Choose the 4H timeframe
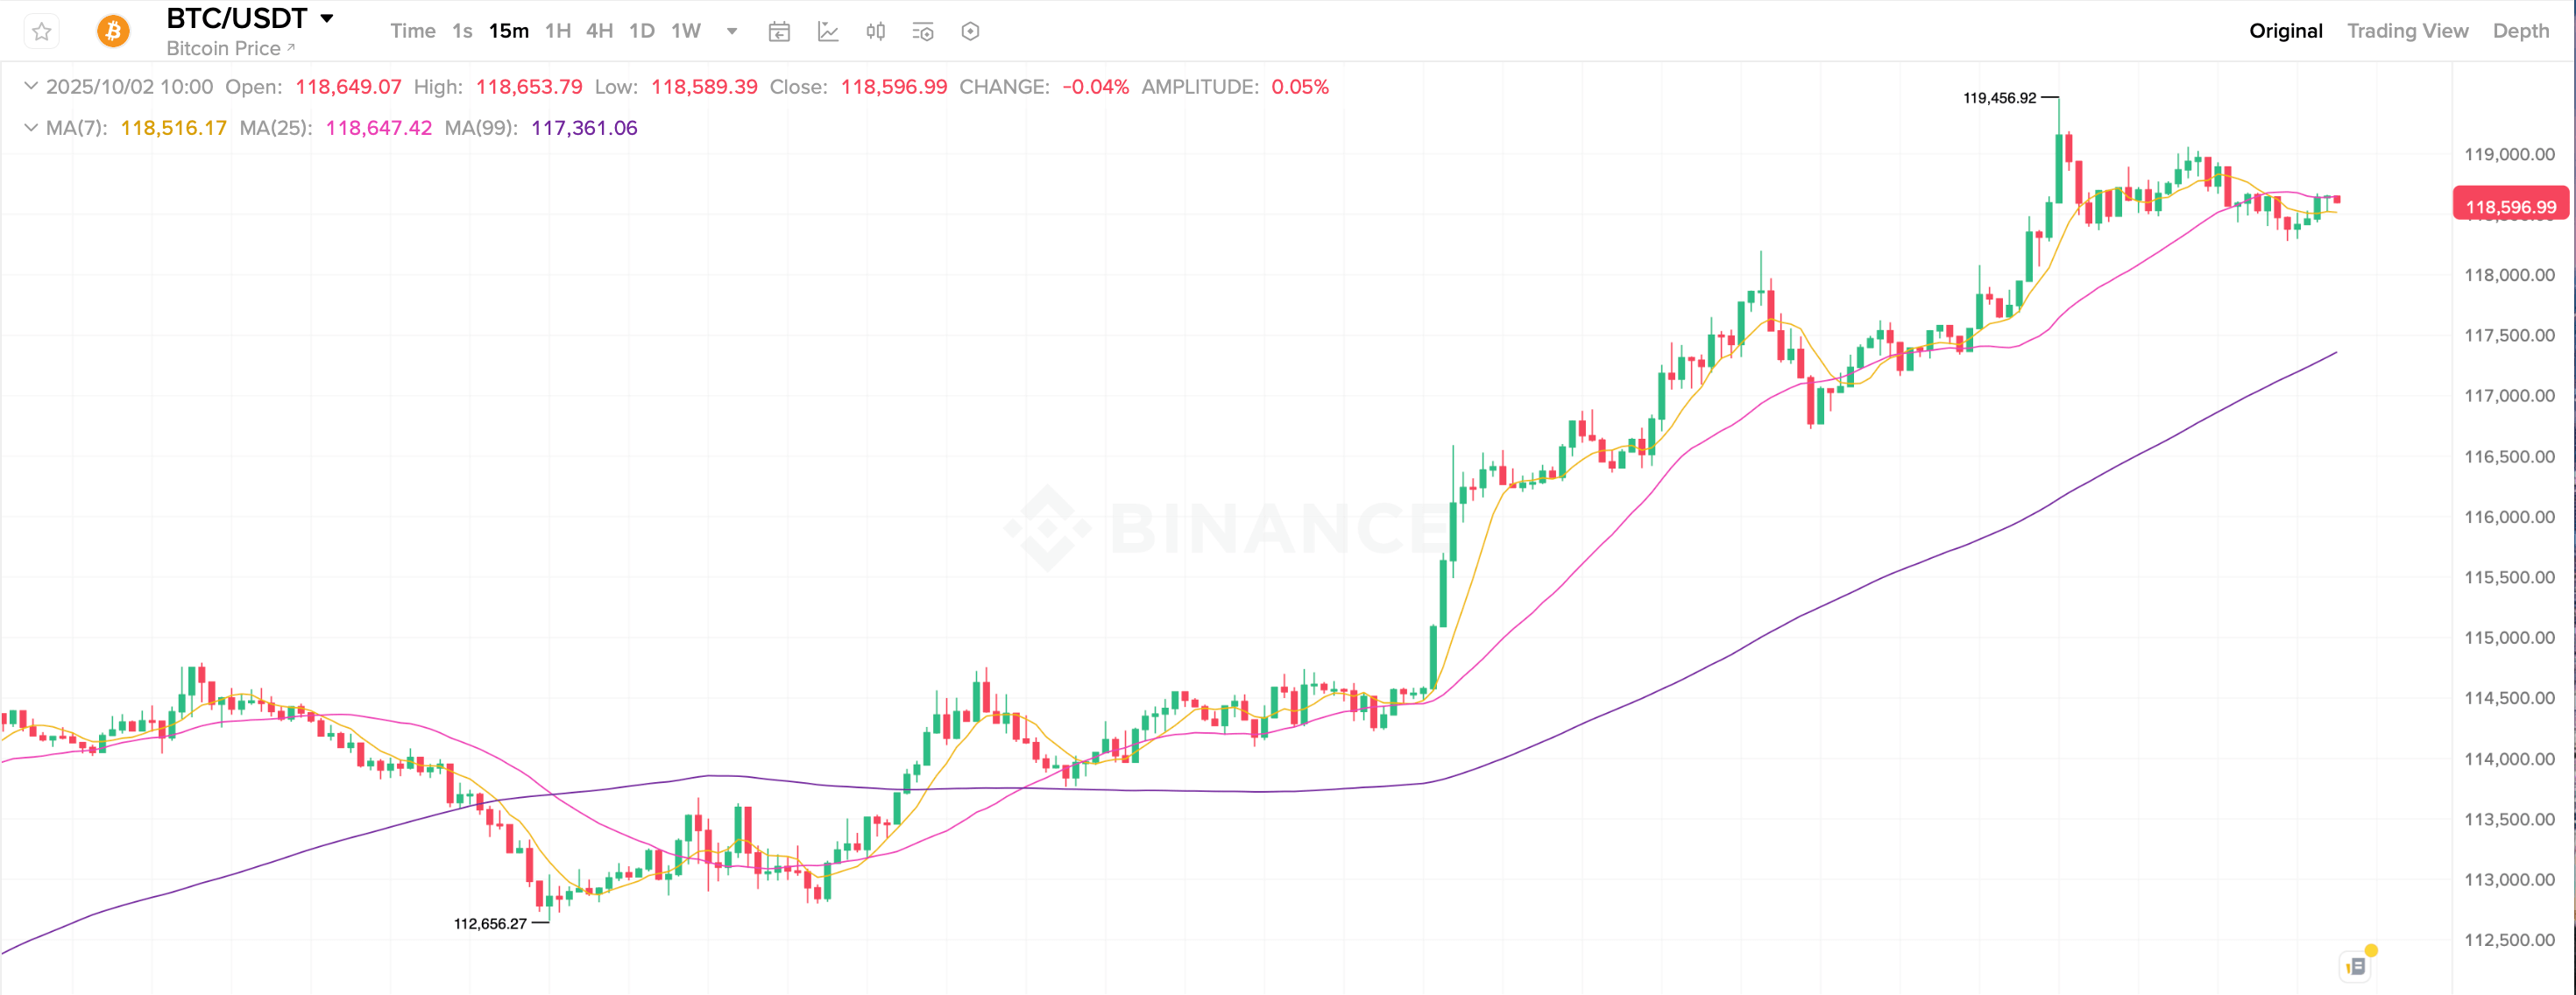2576x995 pixels. click(x=599, y=31)
